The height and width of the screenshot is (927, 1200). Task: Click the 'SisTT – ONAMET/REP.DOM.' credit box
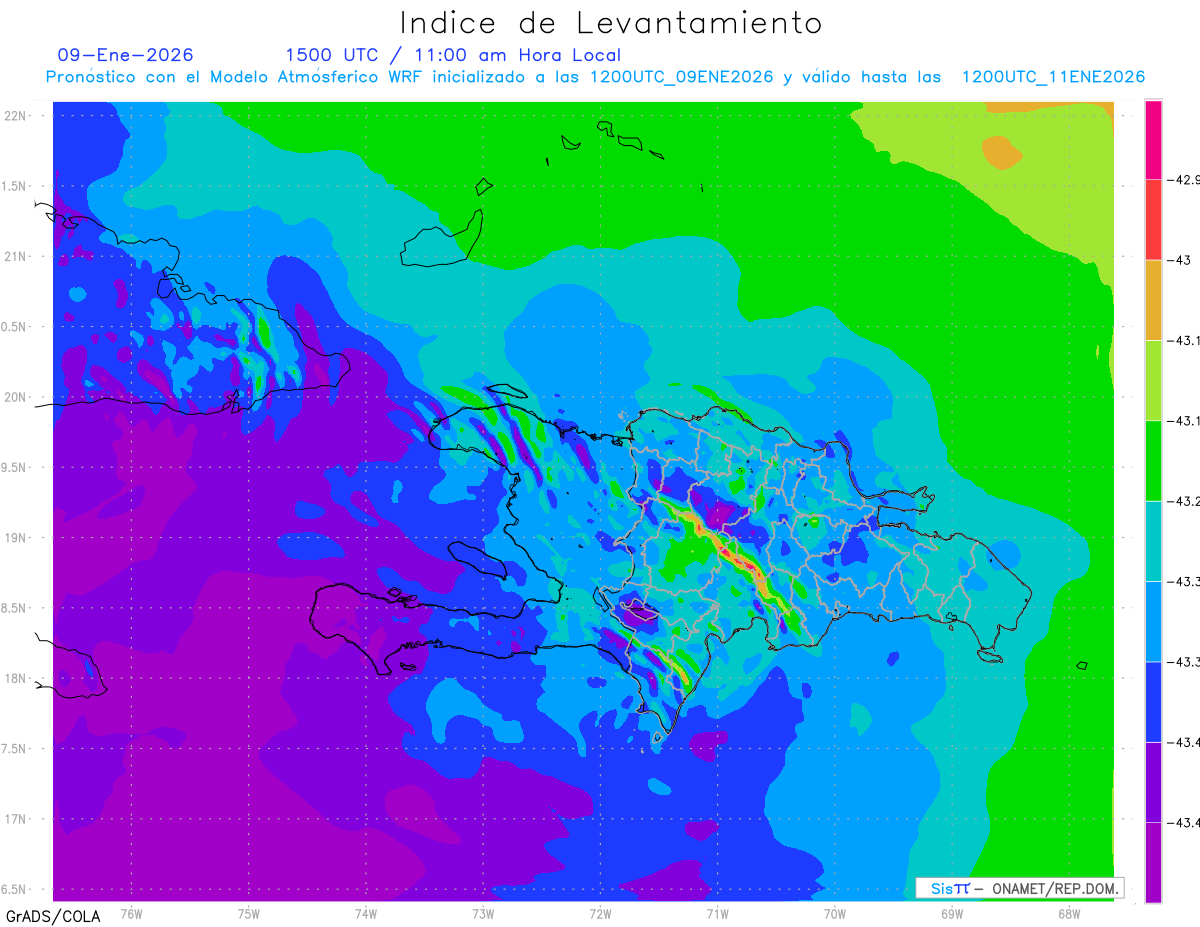(1019, 888)
